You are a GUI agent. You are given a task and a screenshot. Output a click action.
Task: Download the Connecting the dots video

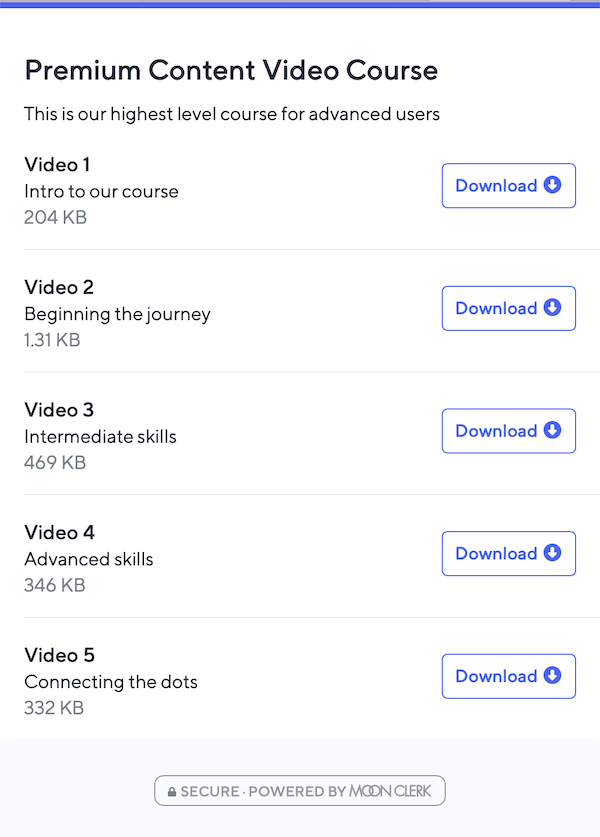pos(509,676)
